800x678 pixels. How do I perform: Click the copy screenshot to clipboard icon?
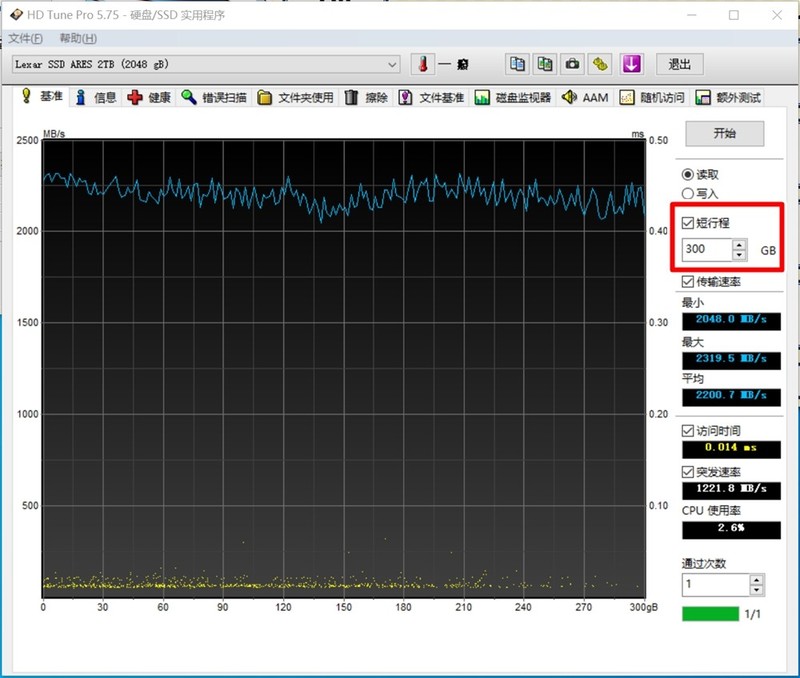(x=544, y=64)
